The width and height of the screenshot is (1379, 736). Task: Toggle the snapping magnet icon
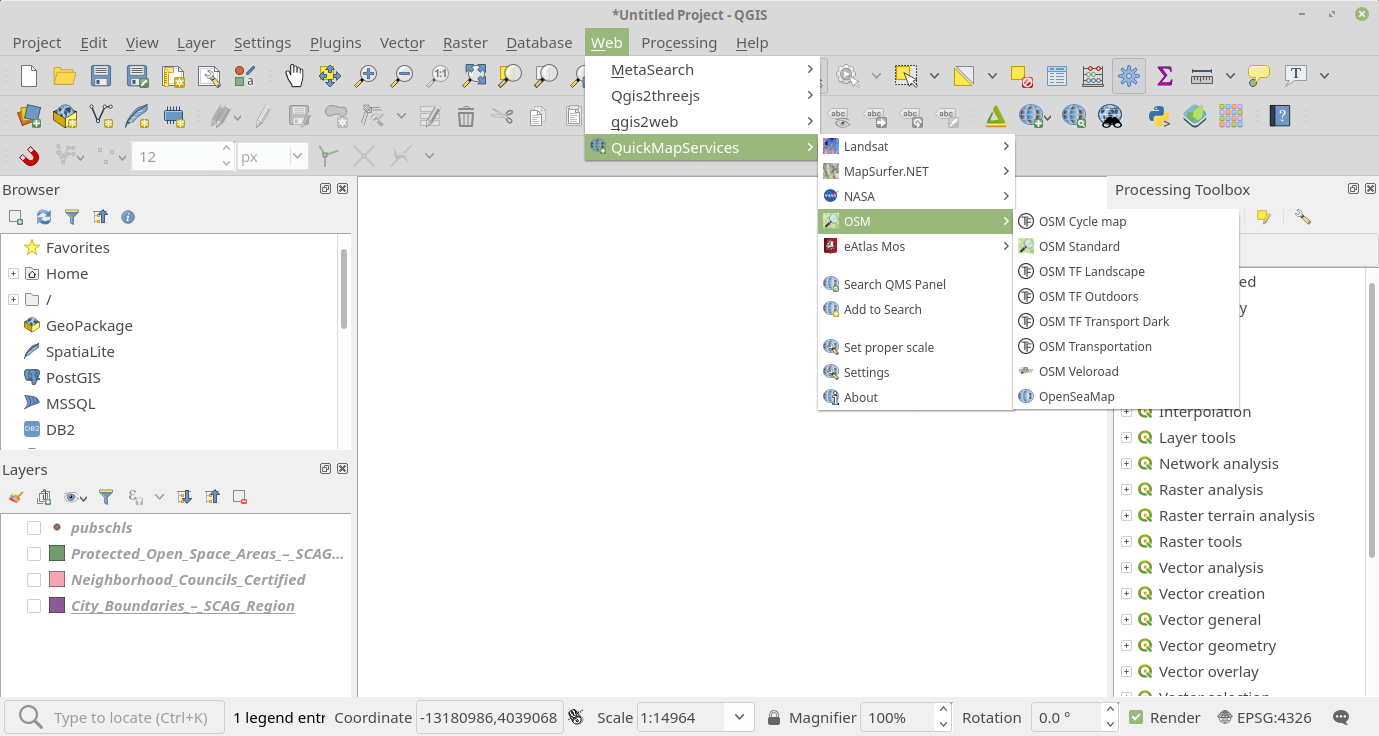[x=29, y=156]
